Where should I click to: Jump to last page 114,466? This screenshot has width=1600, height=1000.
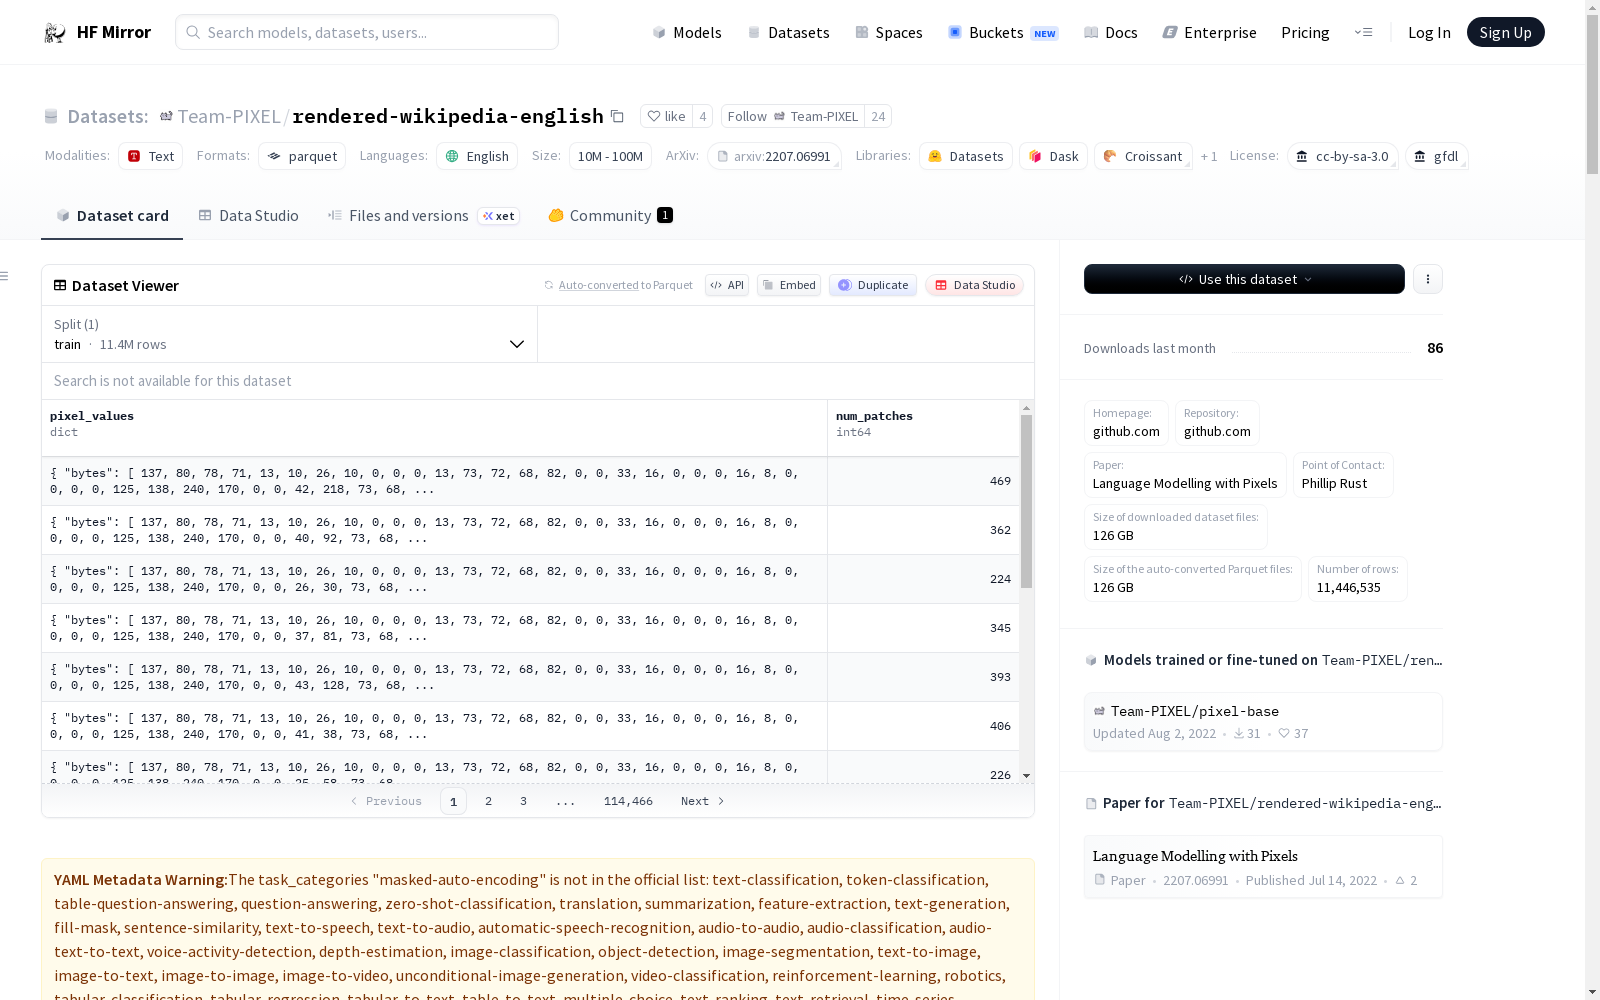coord(628,801)
